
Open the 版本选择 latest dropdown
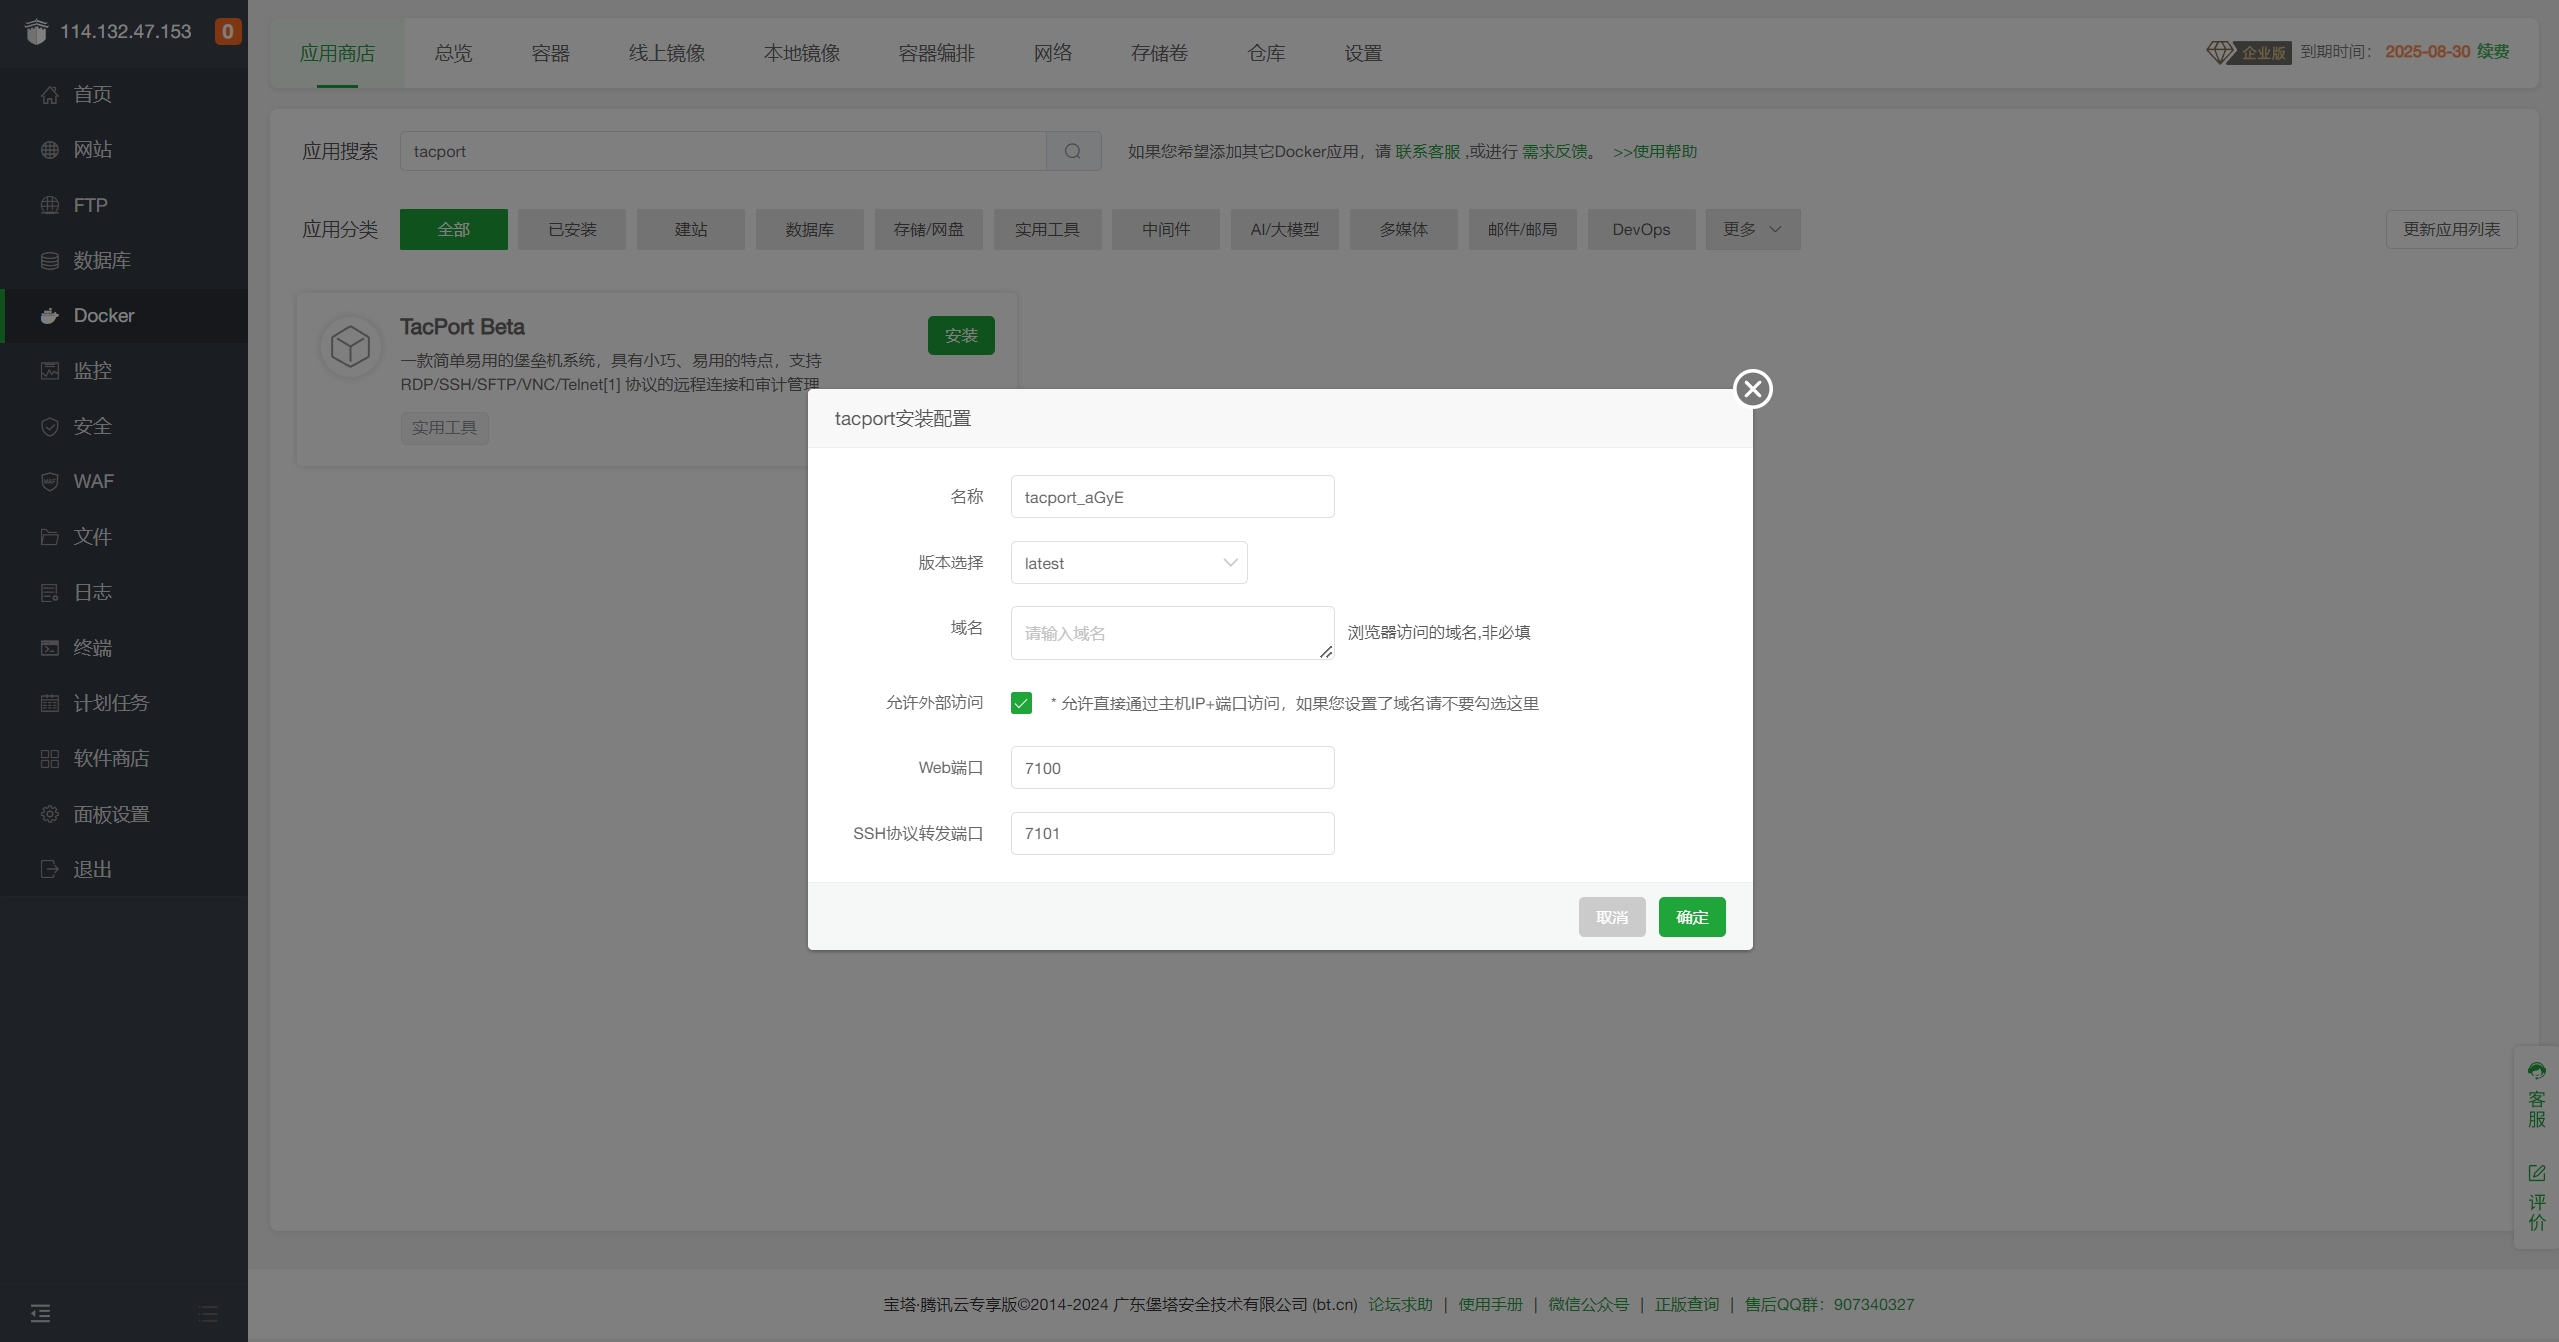(x=1129, y=563)
